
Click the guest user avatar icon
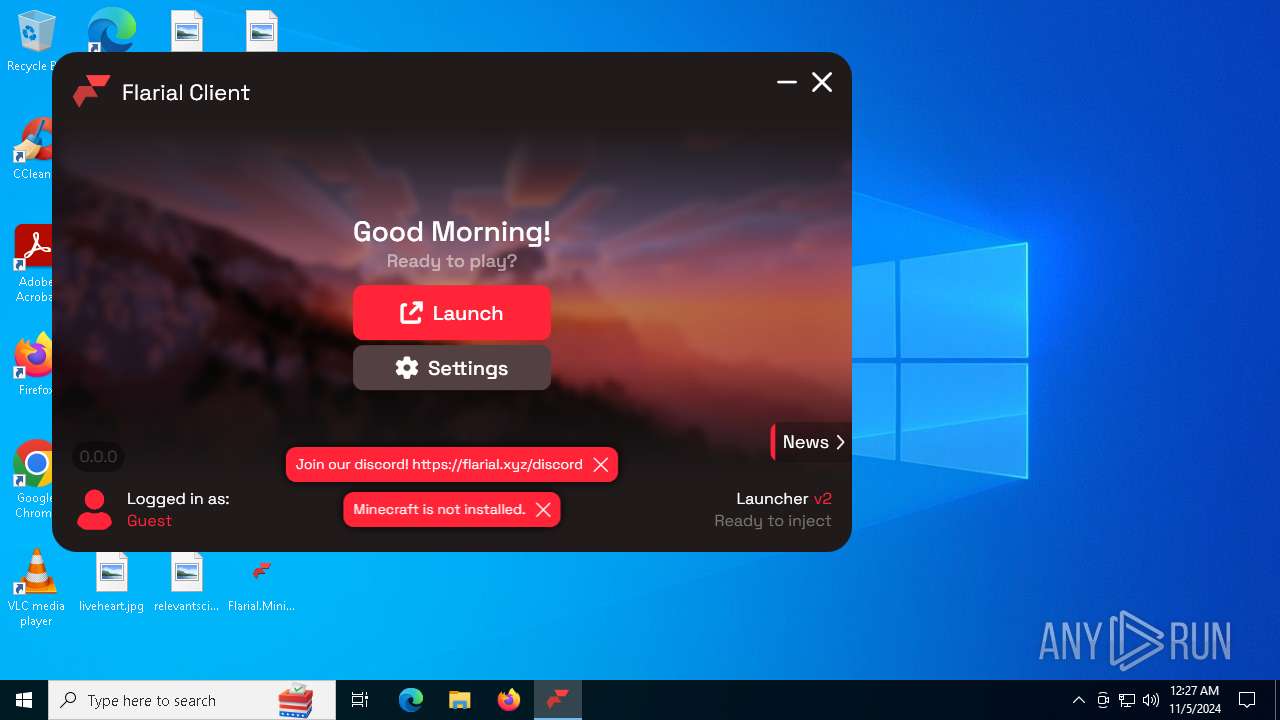[95, 509]
